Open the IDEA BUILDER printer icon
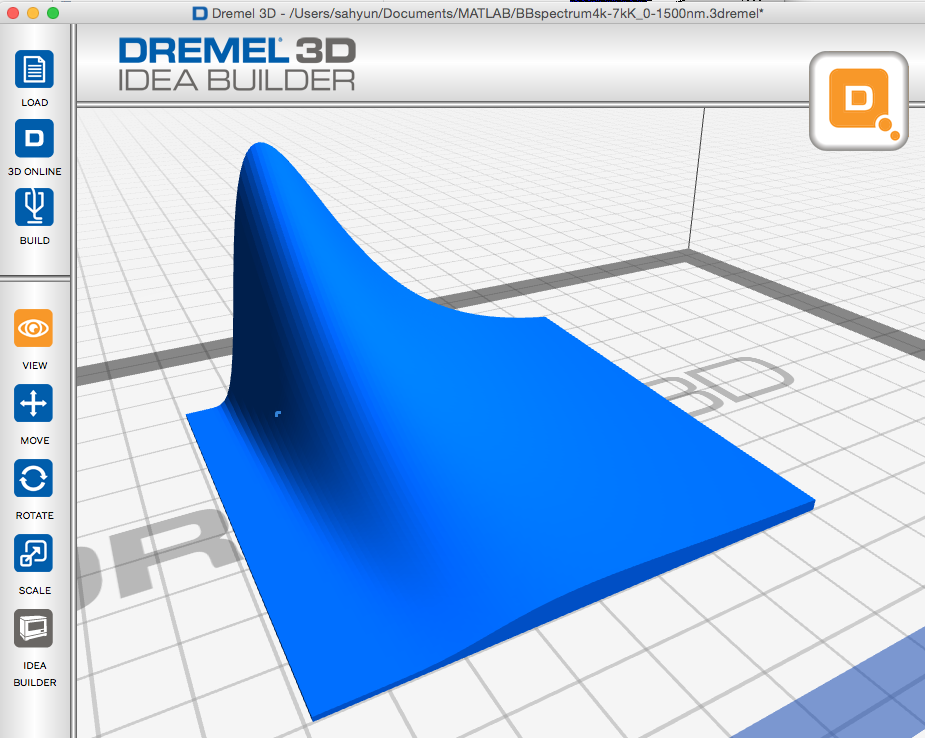Screen dimensions: 925x738 point(34,628)
